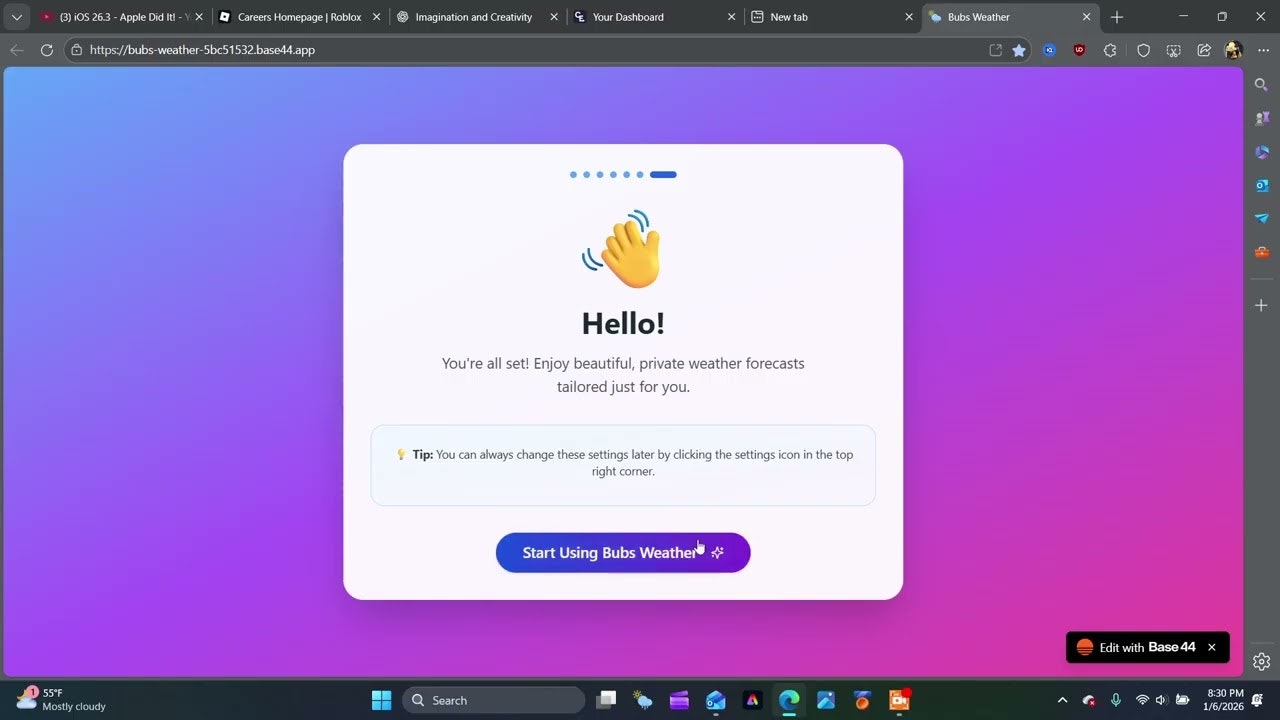
Task: Show hidden system tray icons
Action: (1062, 700)
